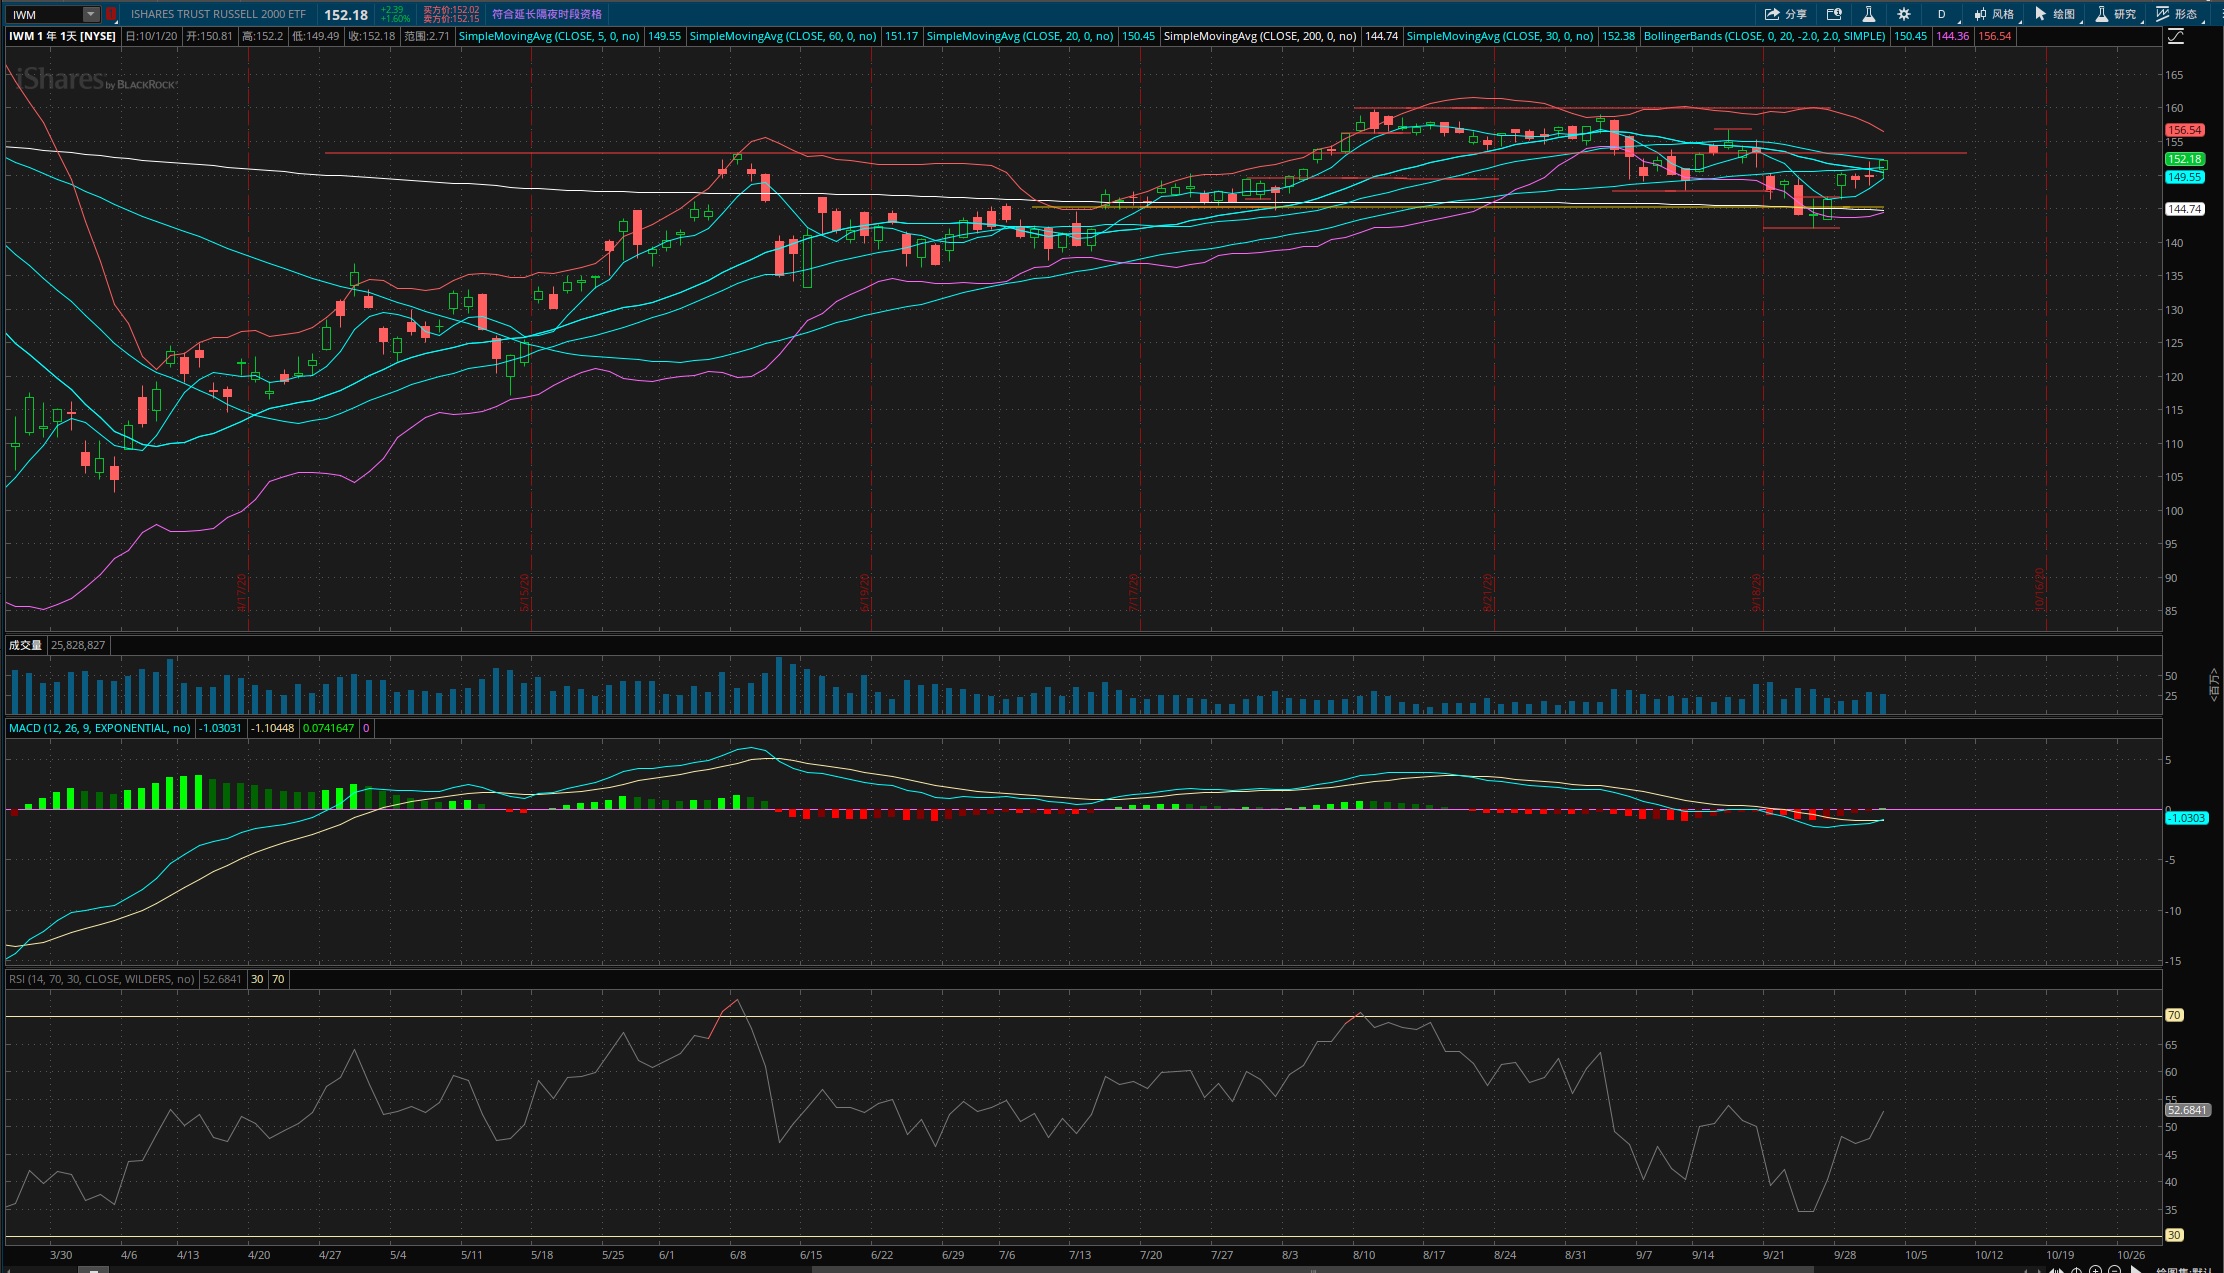Click the 152.18 last price bubble
This screenshot has height=1273, width=2224.
2184,159
